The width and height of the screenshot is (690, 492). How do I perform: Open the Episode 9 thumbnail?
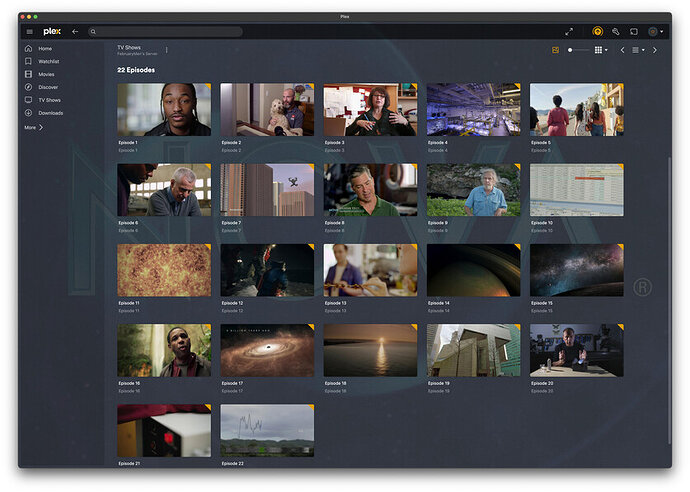click(x=473, y=190)
